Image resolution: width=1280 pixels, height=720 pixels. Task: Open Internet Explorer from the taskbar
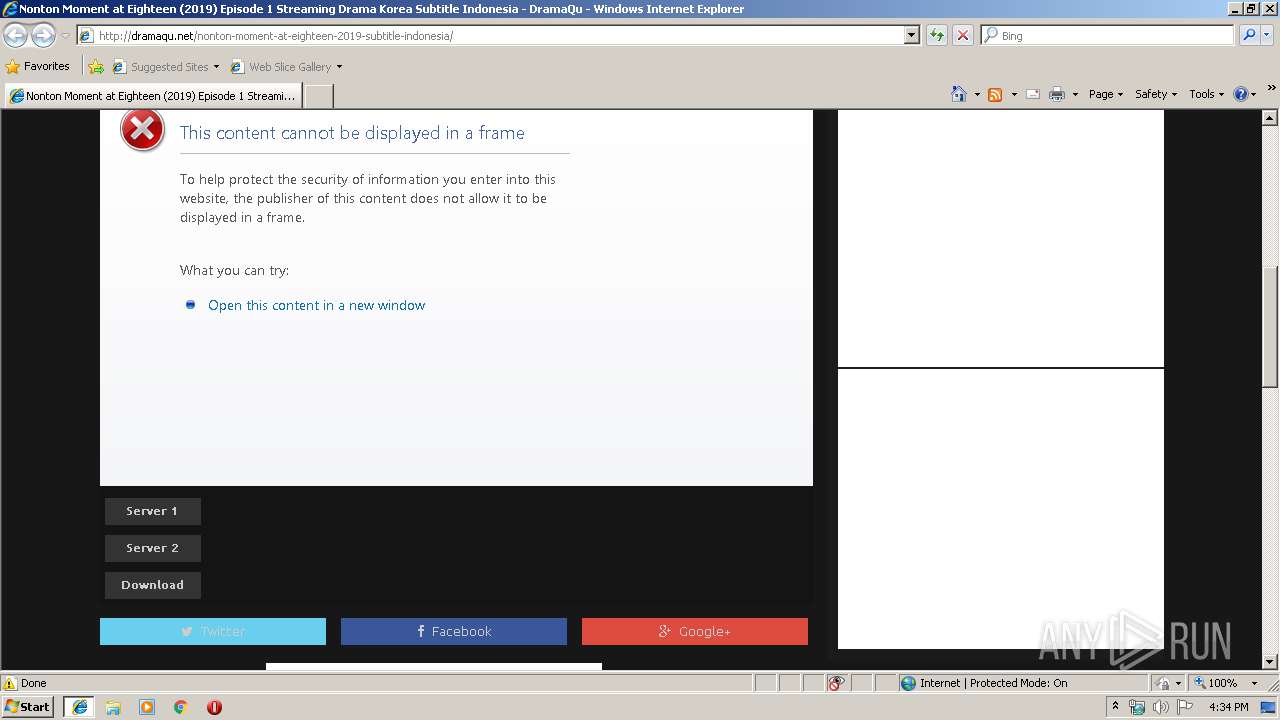[x=80, y=707]
